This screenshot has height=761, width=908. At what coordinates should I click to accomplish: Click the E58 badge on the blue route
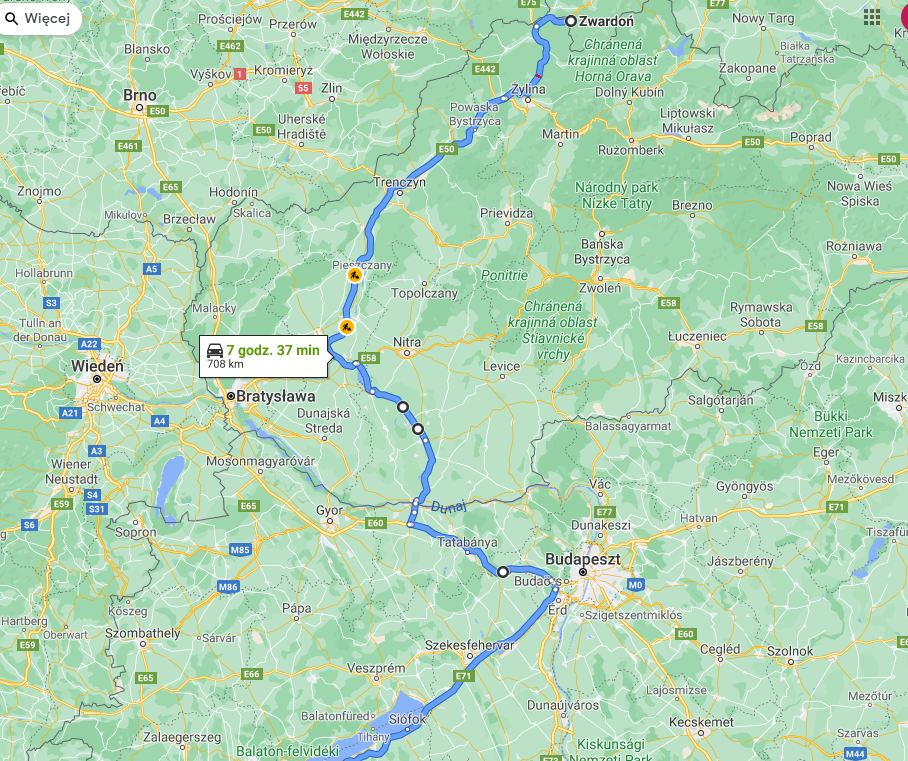point(369,358)
